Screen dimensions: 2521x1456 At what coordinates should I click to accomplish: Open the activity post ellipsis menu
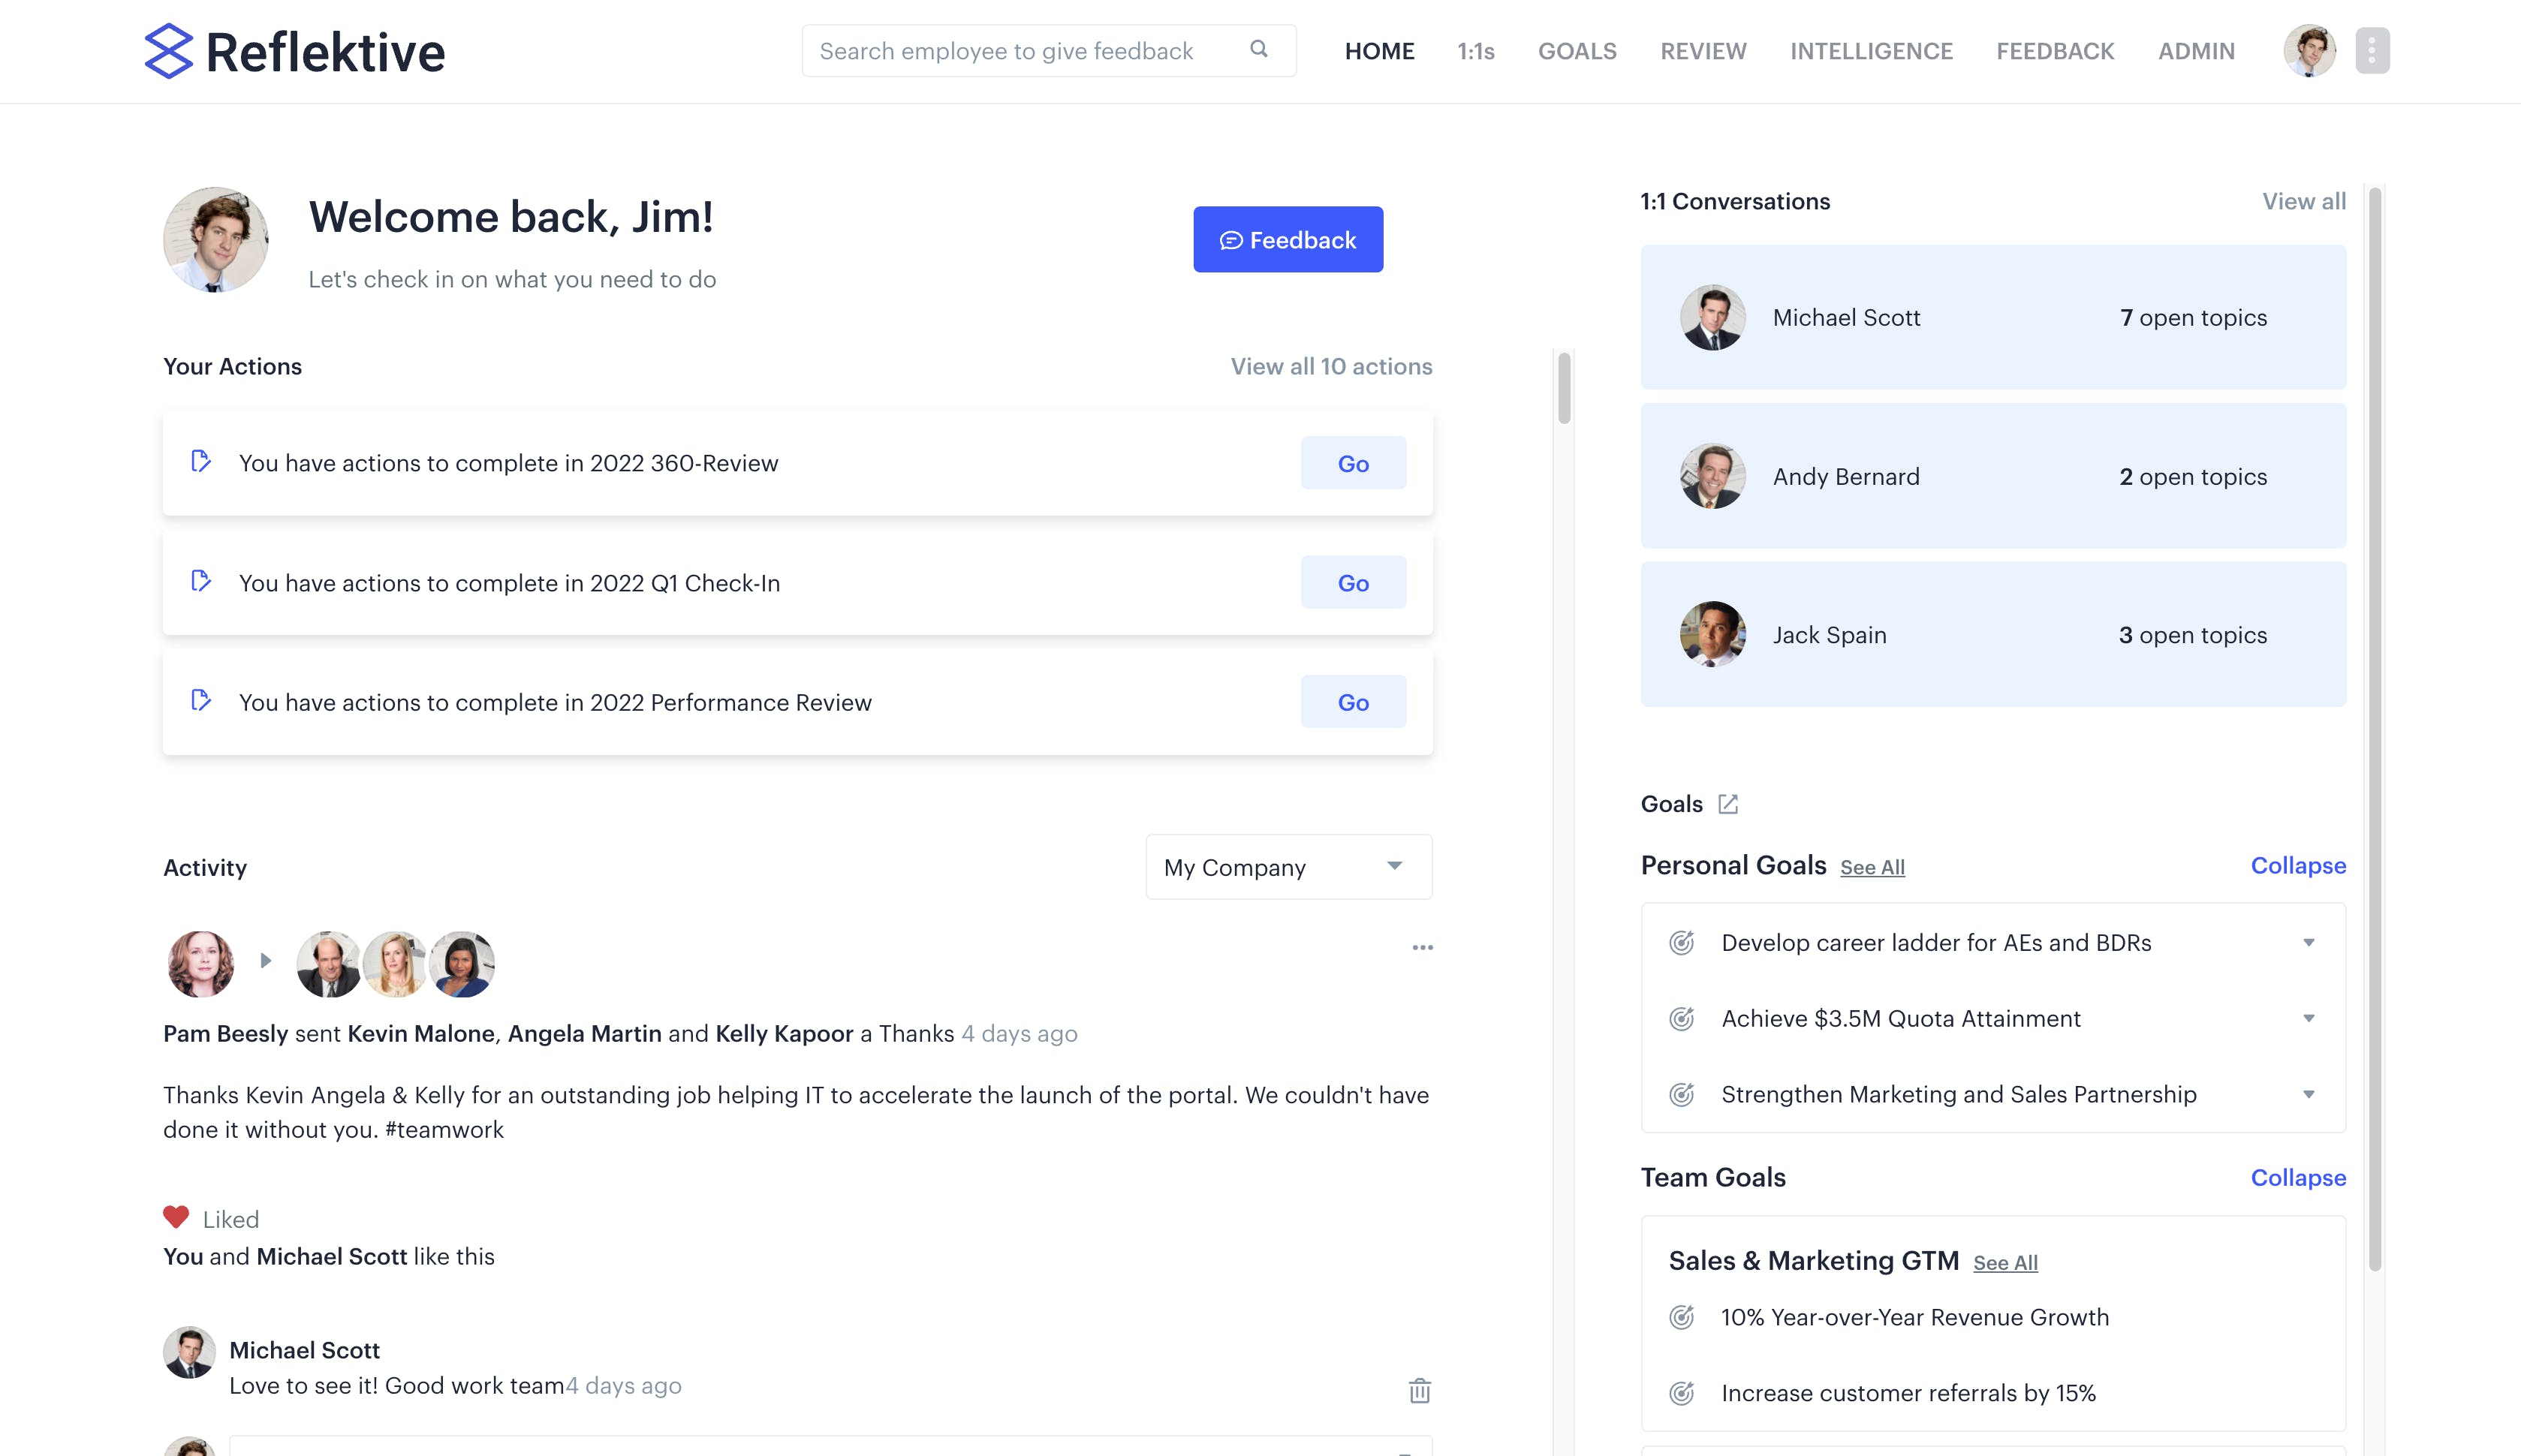[1422, 947]
